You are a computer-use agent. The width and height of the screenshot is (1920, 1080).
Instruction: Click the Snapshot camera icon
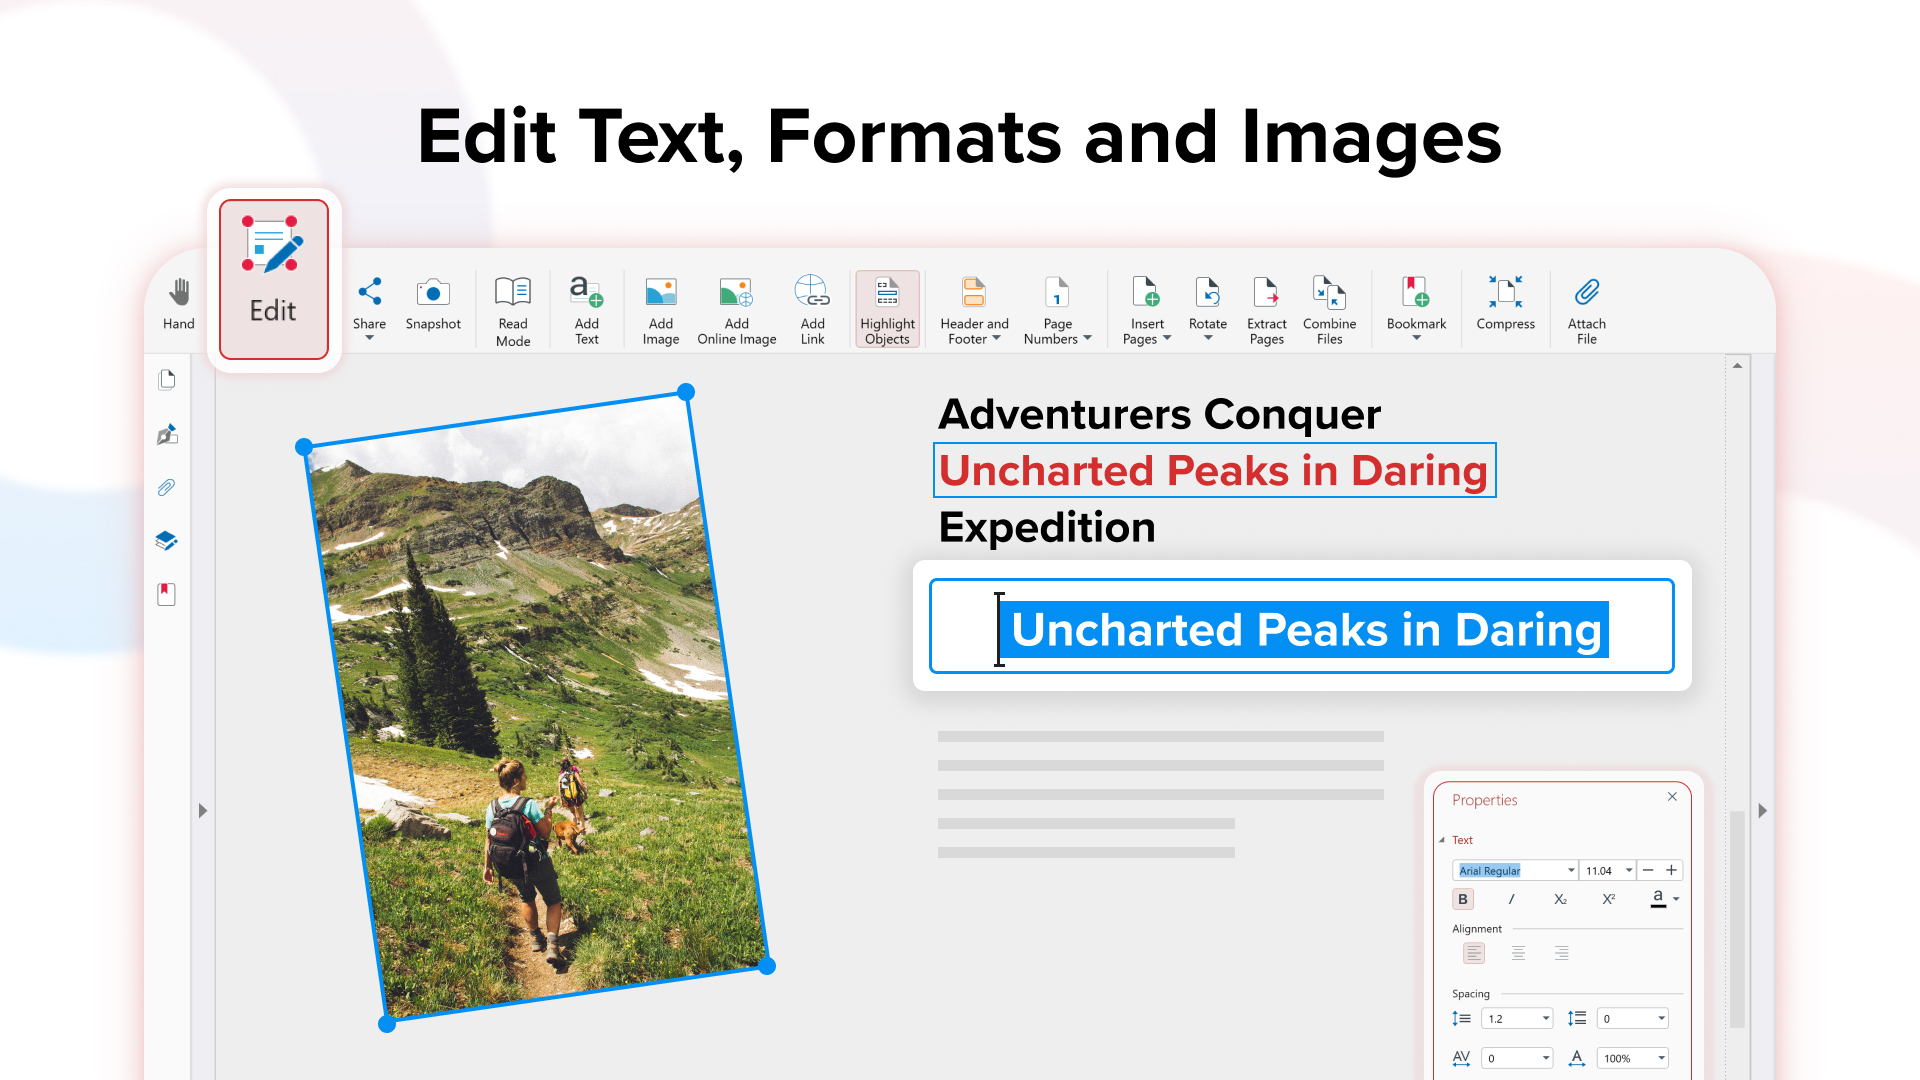(433, 293)
